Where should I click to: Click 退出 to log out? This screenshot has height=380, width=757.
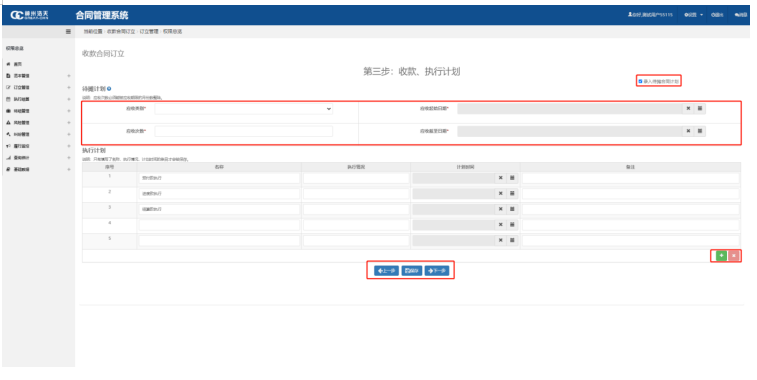[717, 15]
